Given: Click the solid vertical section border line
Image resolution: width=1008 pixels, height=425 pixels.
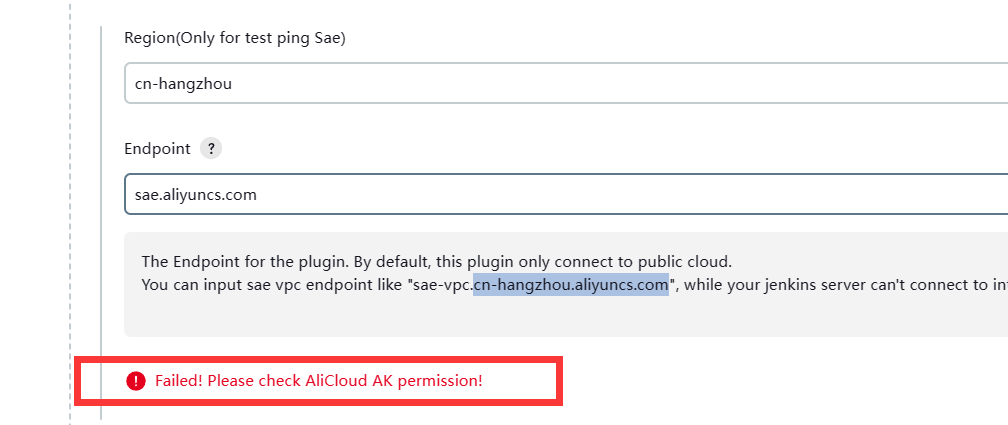Looking at the screenshot, I should point(101,222).
